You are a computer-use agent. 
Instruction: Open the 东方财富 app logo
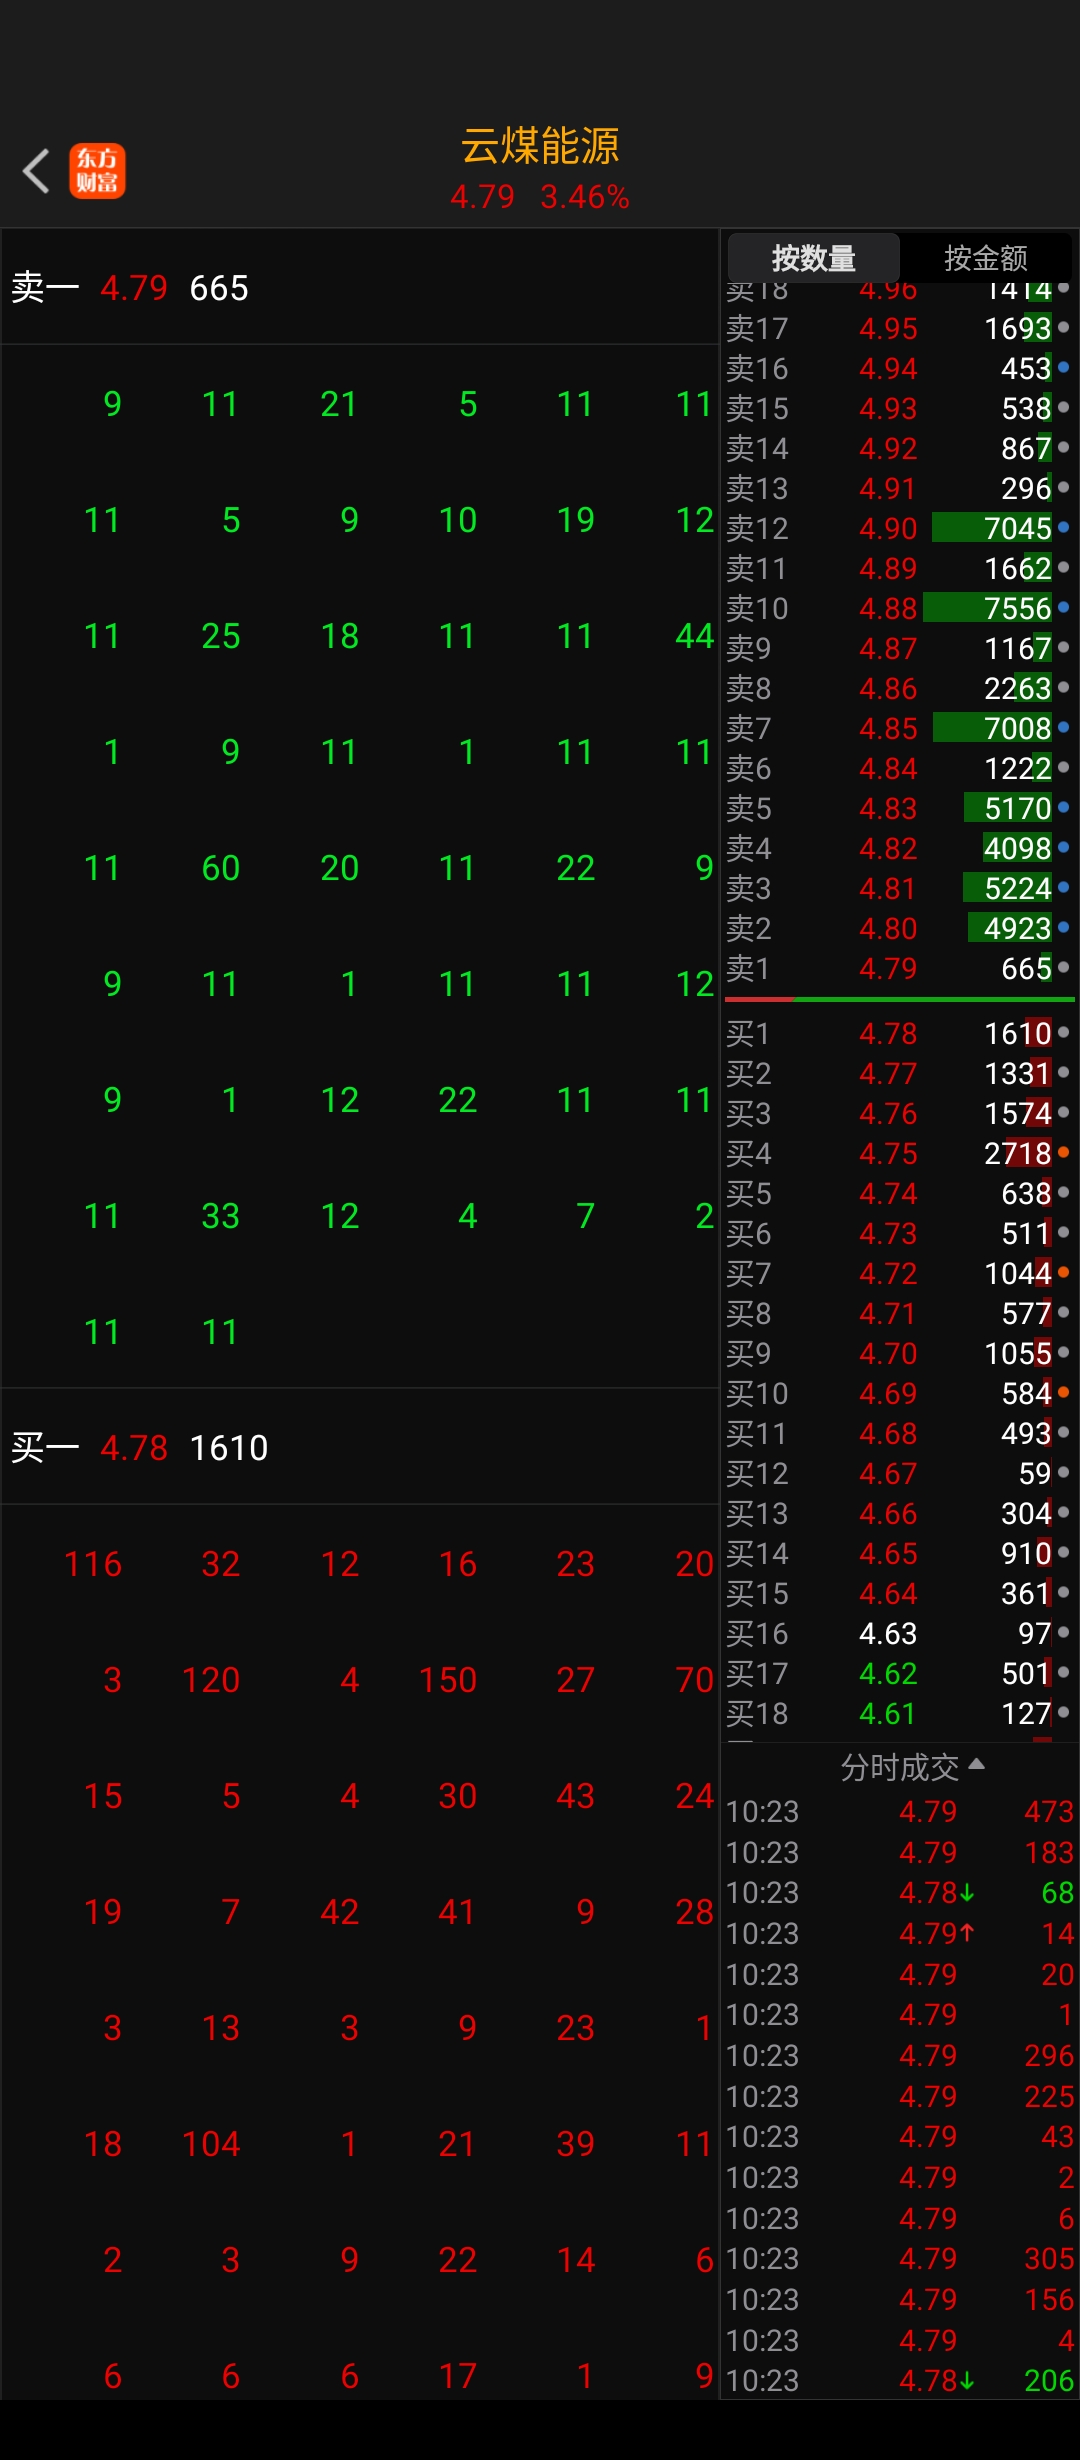97,171
